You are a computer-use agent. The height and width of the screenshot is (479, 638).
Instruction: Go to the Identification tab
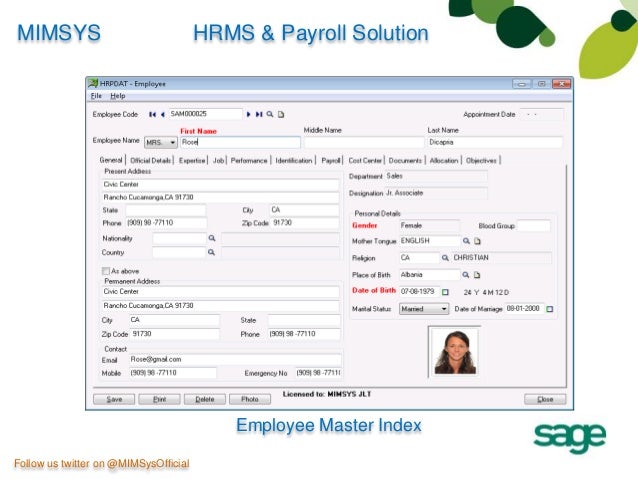[x=294, y=160]
